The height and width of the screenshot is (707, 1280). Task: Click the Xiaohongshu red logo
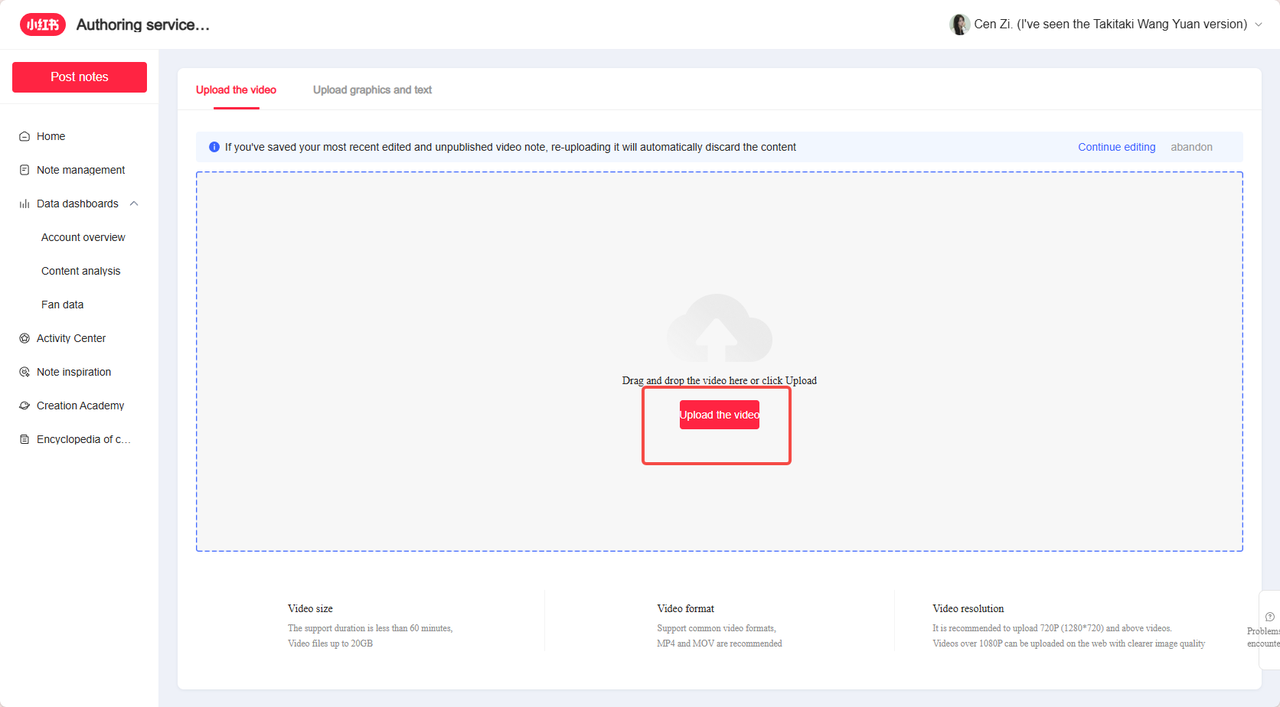point(43,24)
